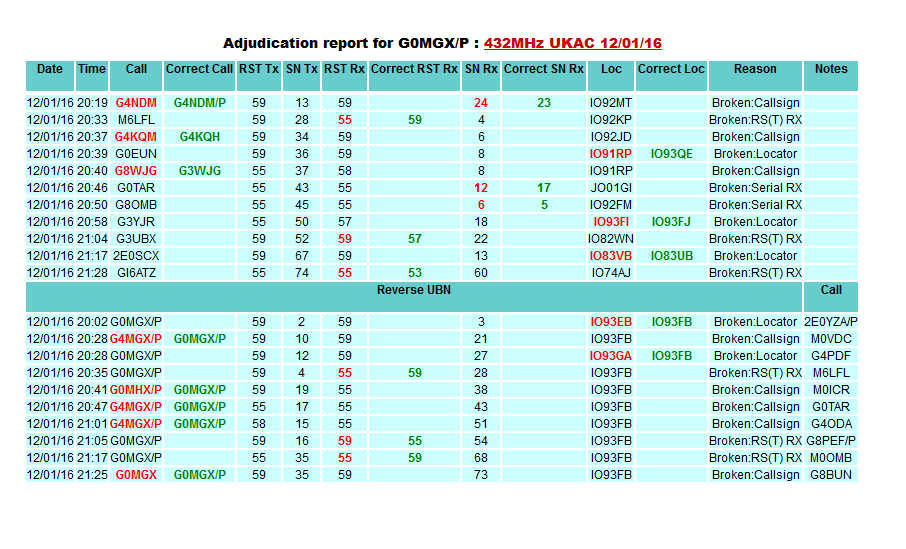
Task: Select the note G8PEF/P
Action: point(831,441)
